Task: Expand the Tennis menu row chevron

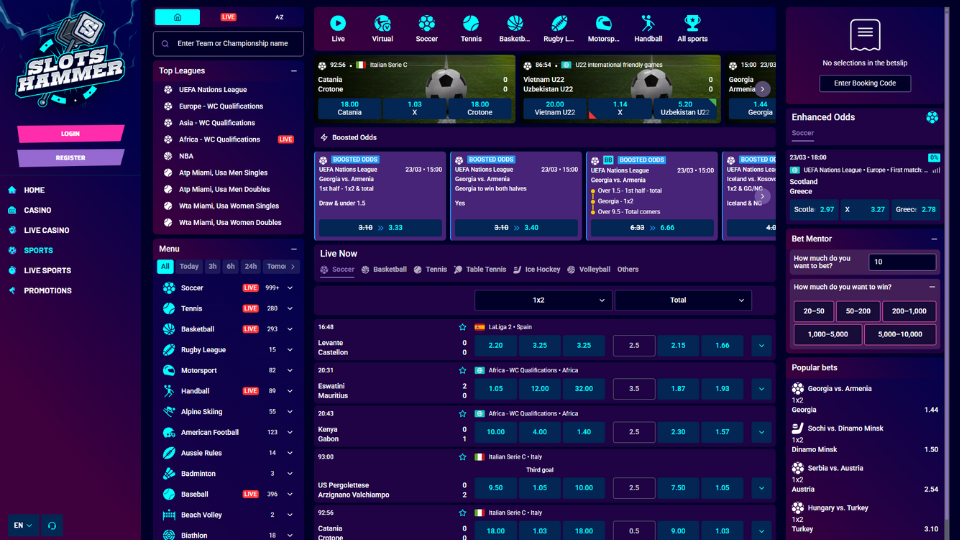Action: pos(290,309)
